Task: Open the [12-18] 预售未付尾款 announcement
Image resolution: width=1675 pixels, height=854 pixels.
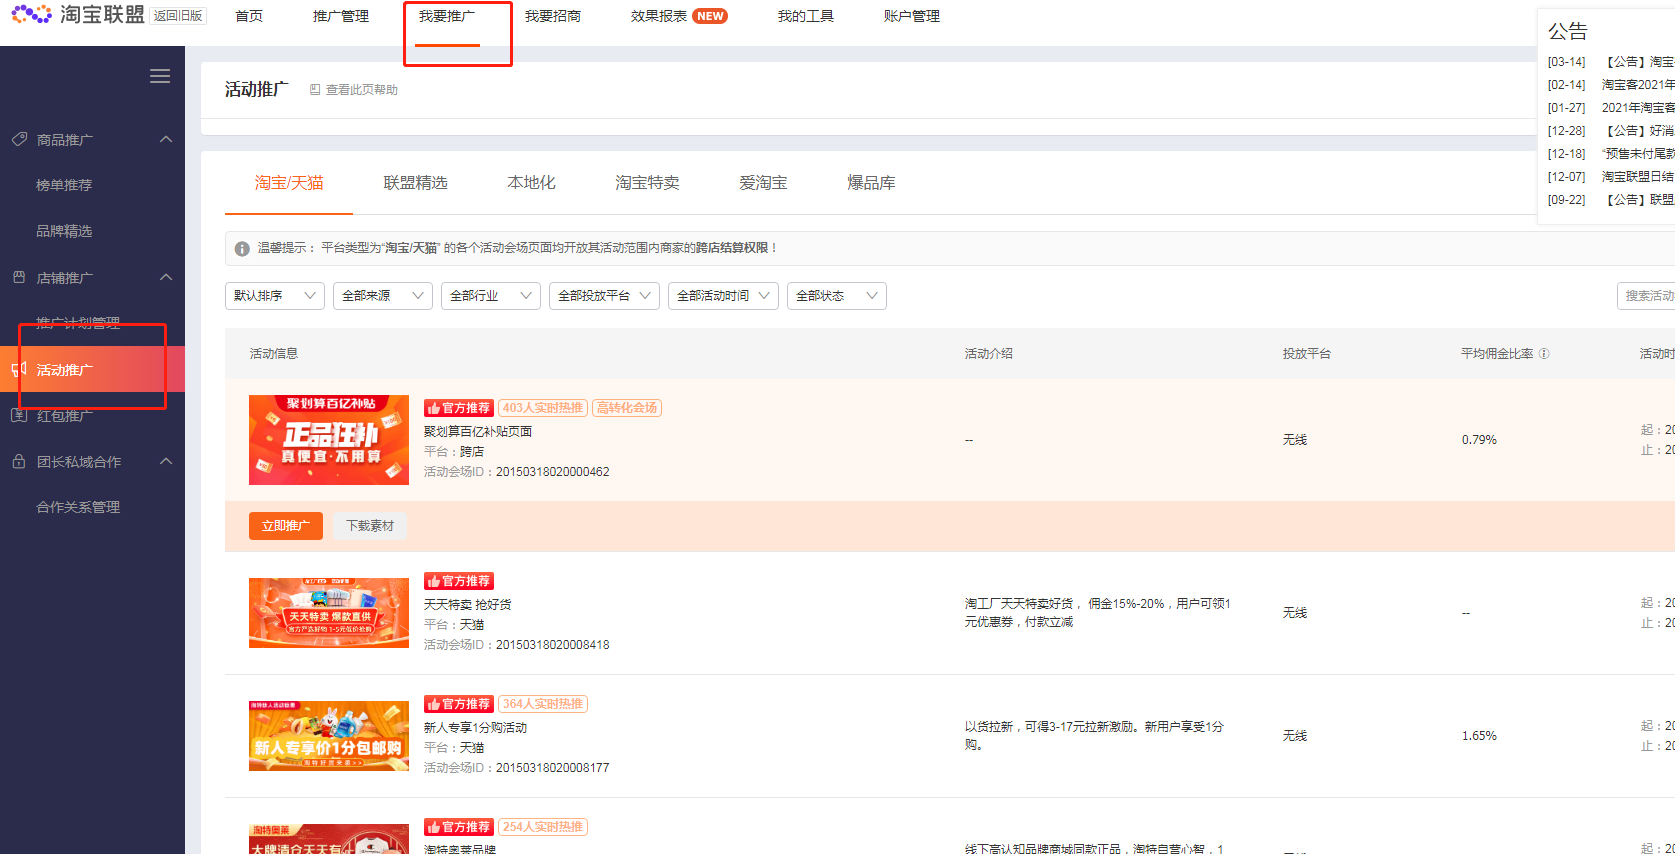Action: (1611, 154)
